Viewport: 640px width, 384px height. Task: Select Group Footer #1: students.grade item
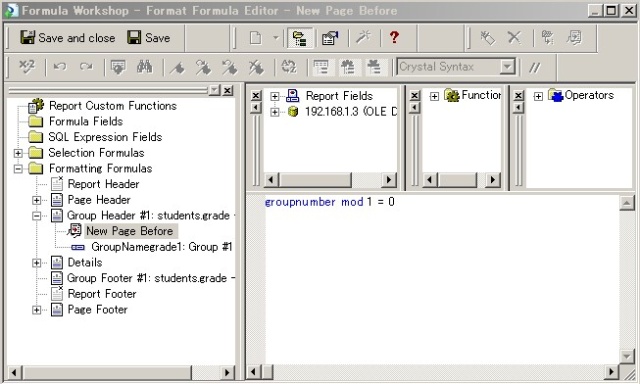click(150, 278)
